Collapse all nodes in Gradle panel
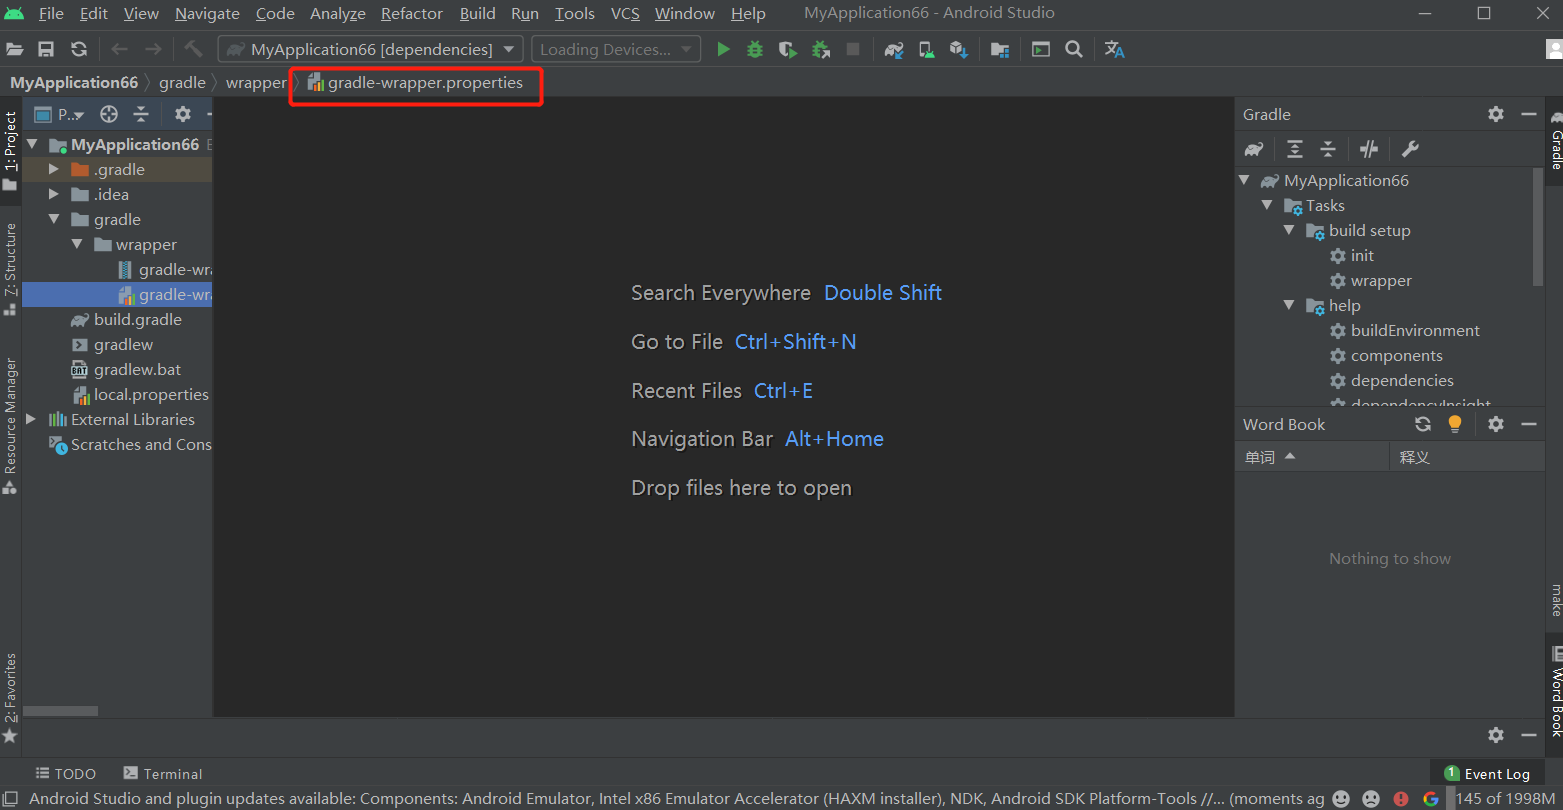Screen dimensions: 1563x810 pyautogui.click(x=1328, y=149)
